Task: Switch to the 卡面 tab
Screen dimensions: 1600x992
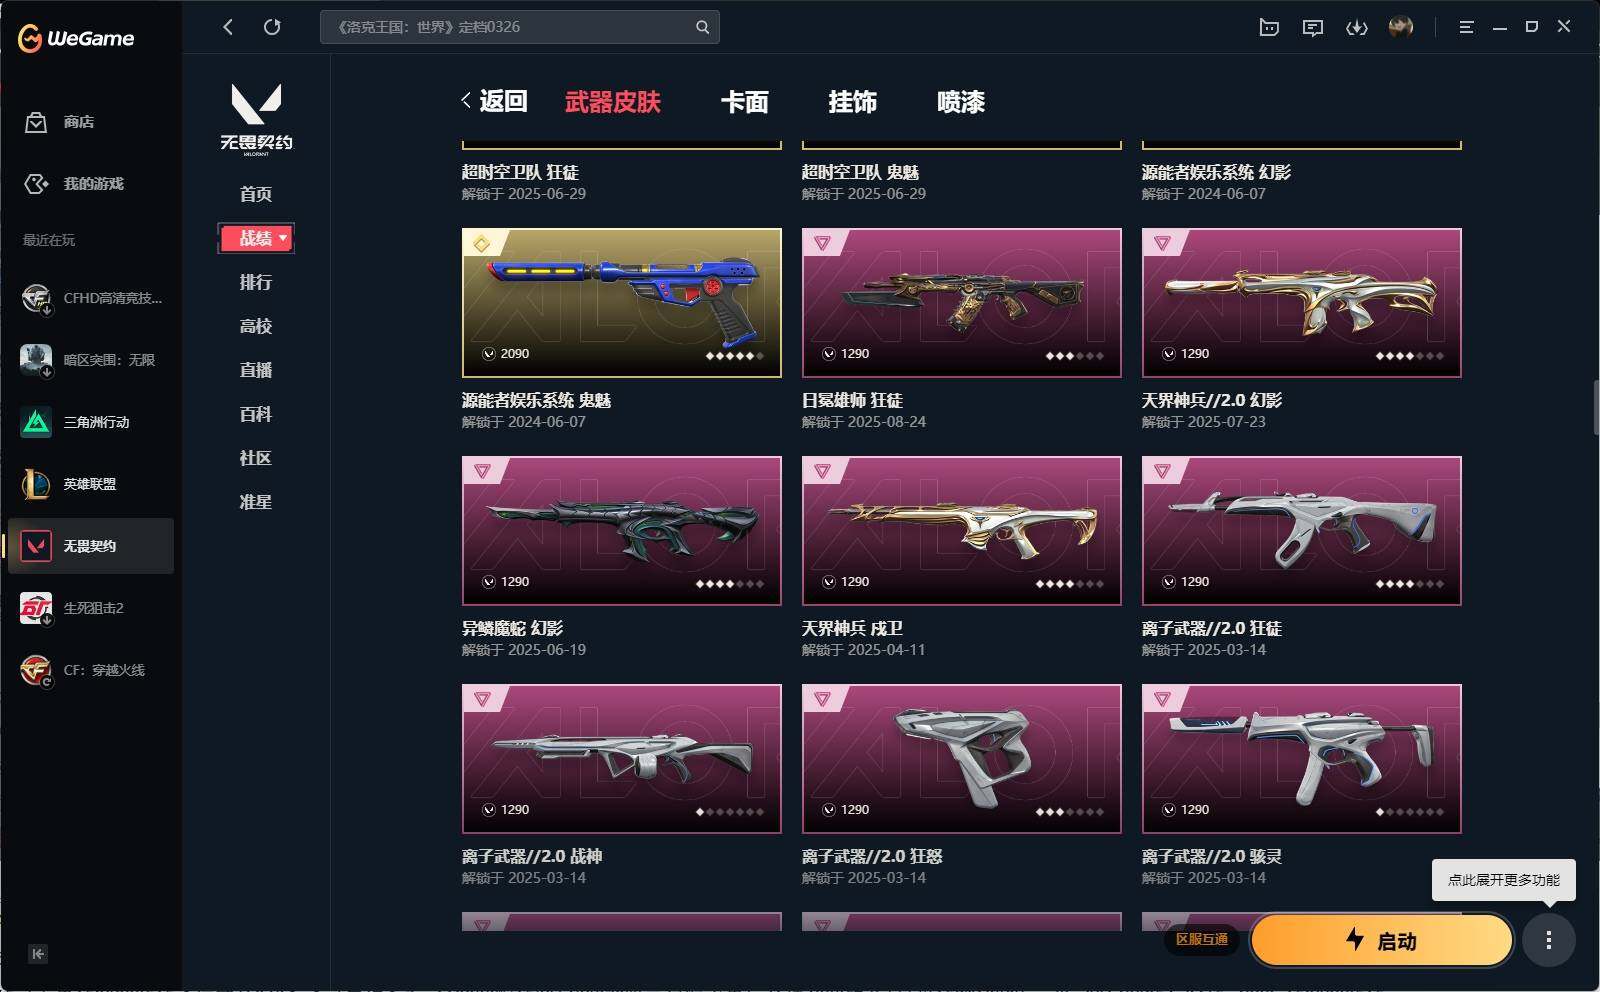Action: point(745,102)
